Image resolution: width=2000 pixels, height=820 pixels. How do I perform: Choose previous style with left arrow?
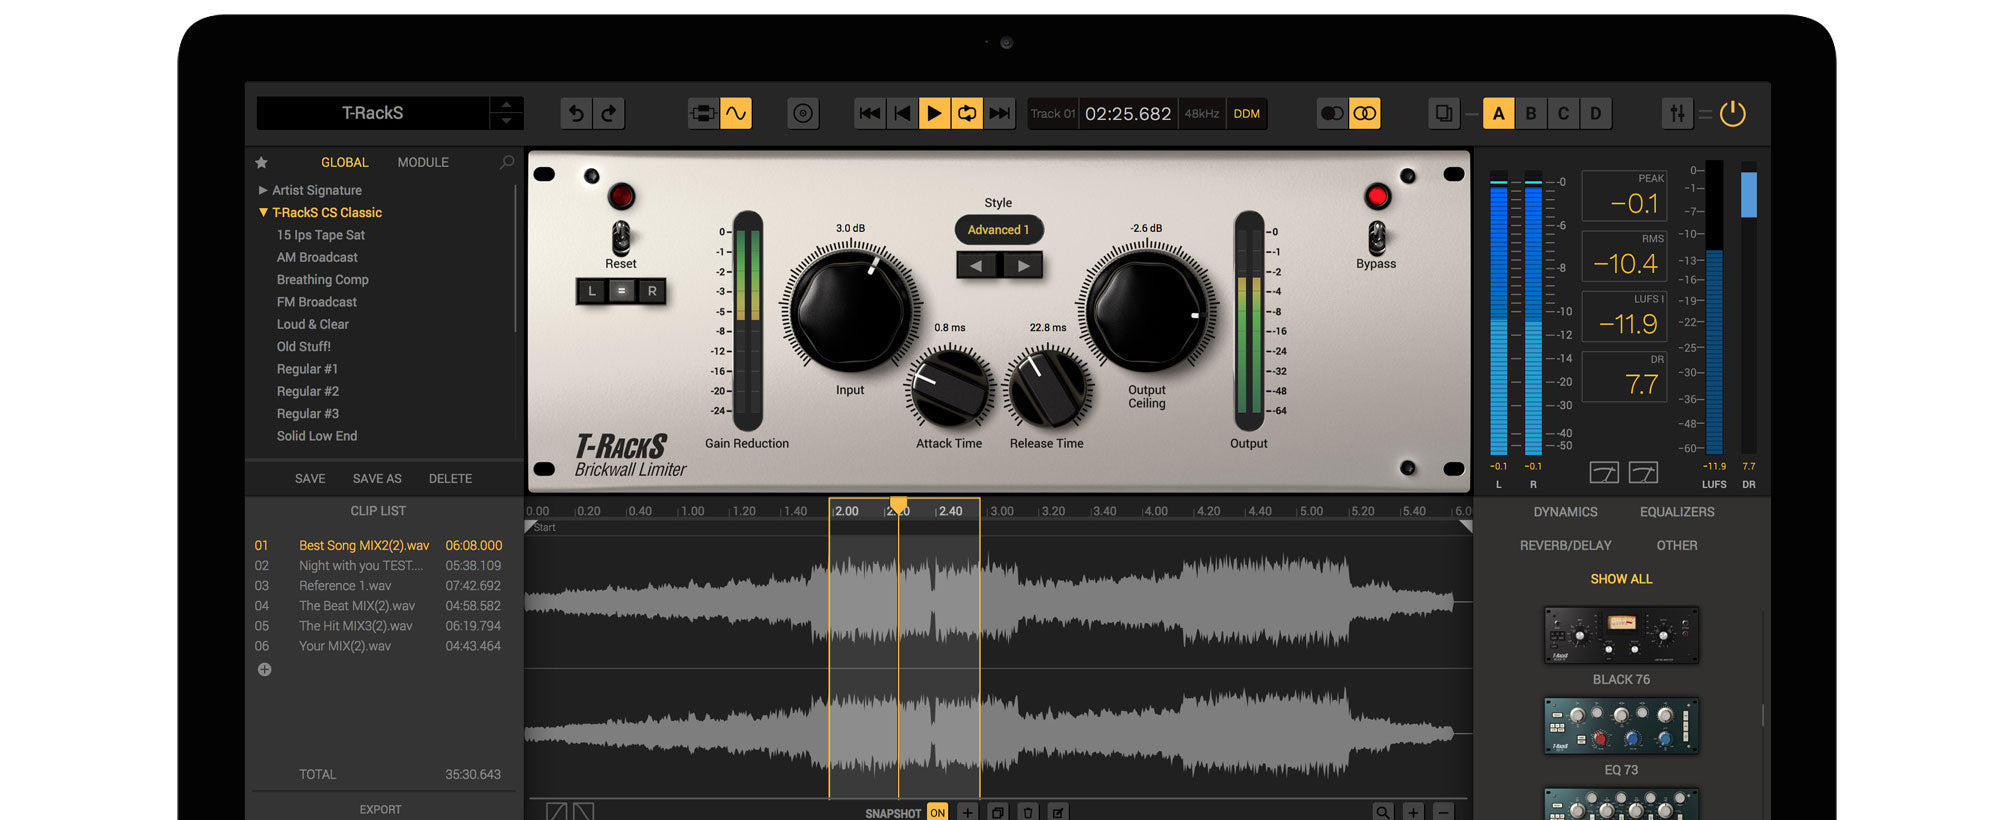(x=977, y=265)
